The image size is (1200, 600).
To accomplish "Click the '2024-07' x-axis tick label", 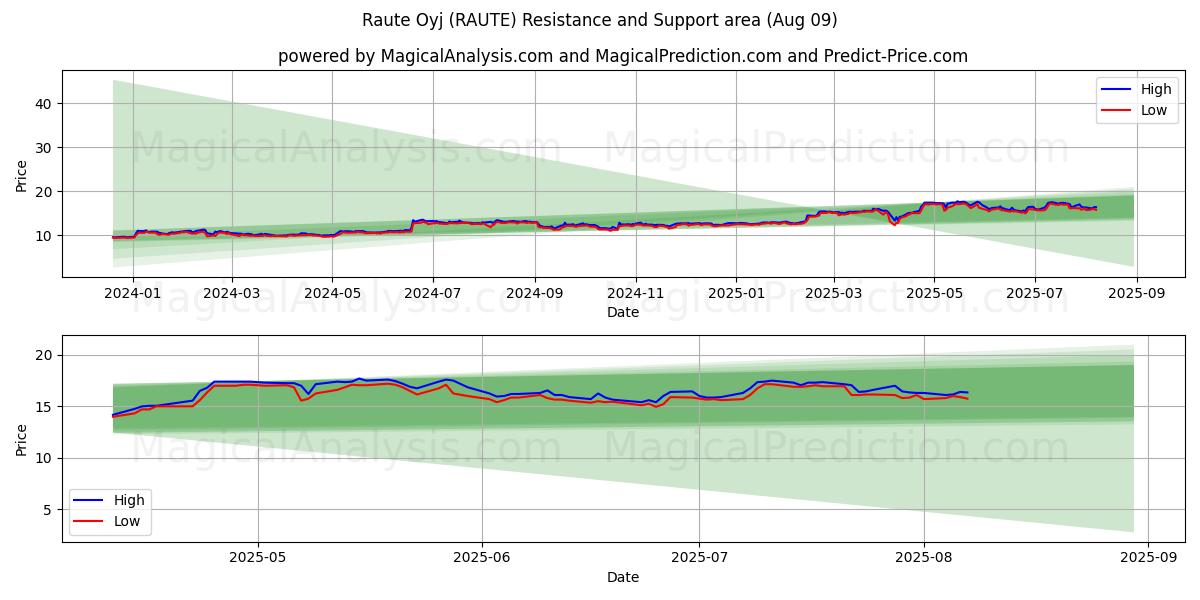I will (x=433, y=294).
